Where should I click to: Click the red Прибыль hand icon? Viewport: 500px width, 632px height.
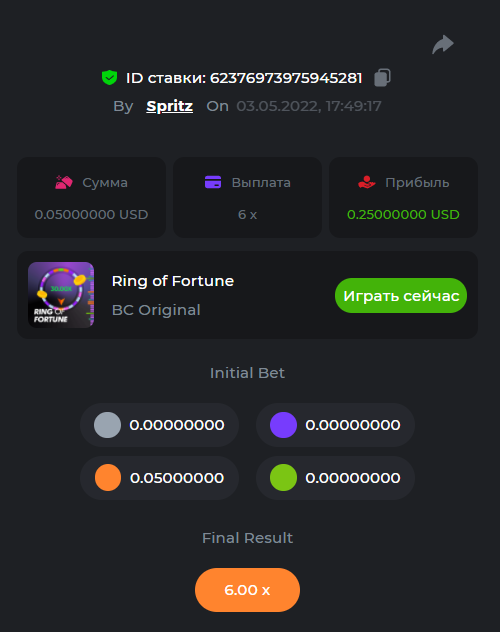pos(367,182)
